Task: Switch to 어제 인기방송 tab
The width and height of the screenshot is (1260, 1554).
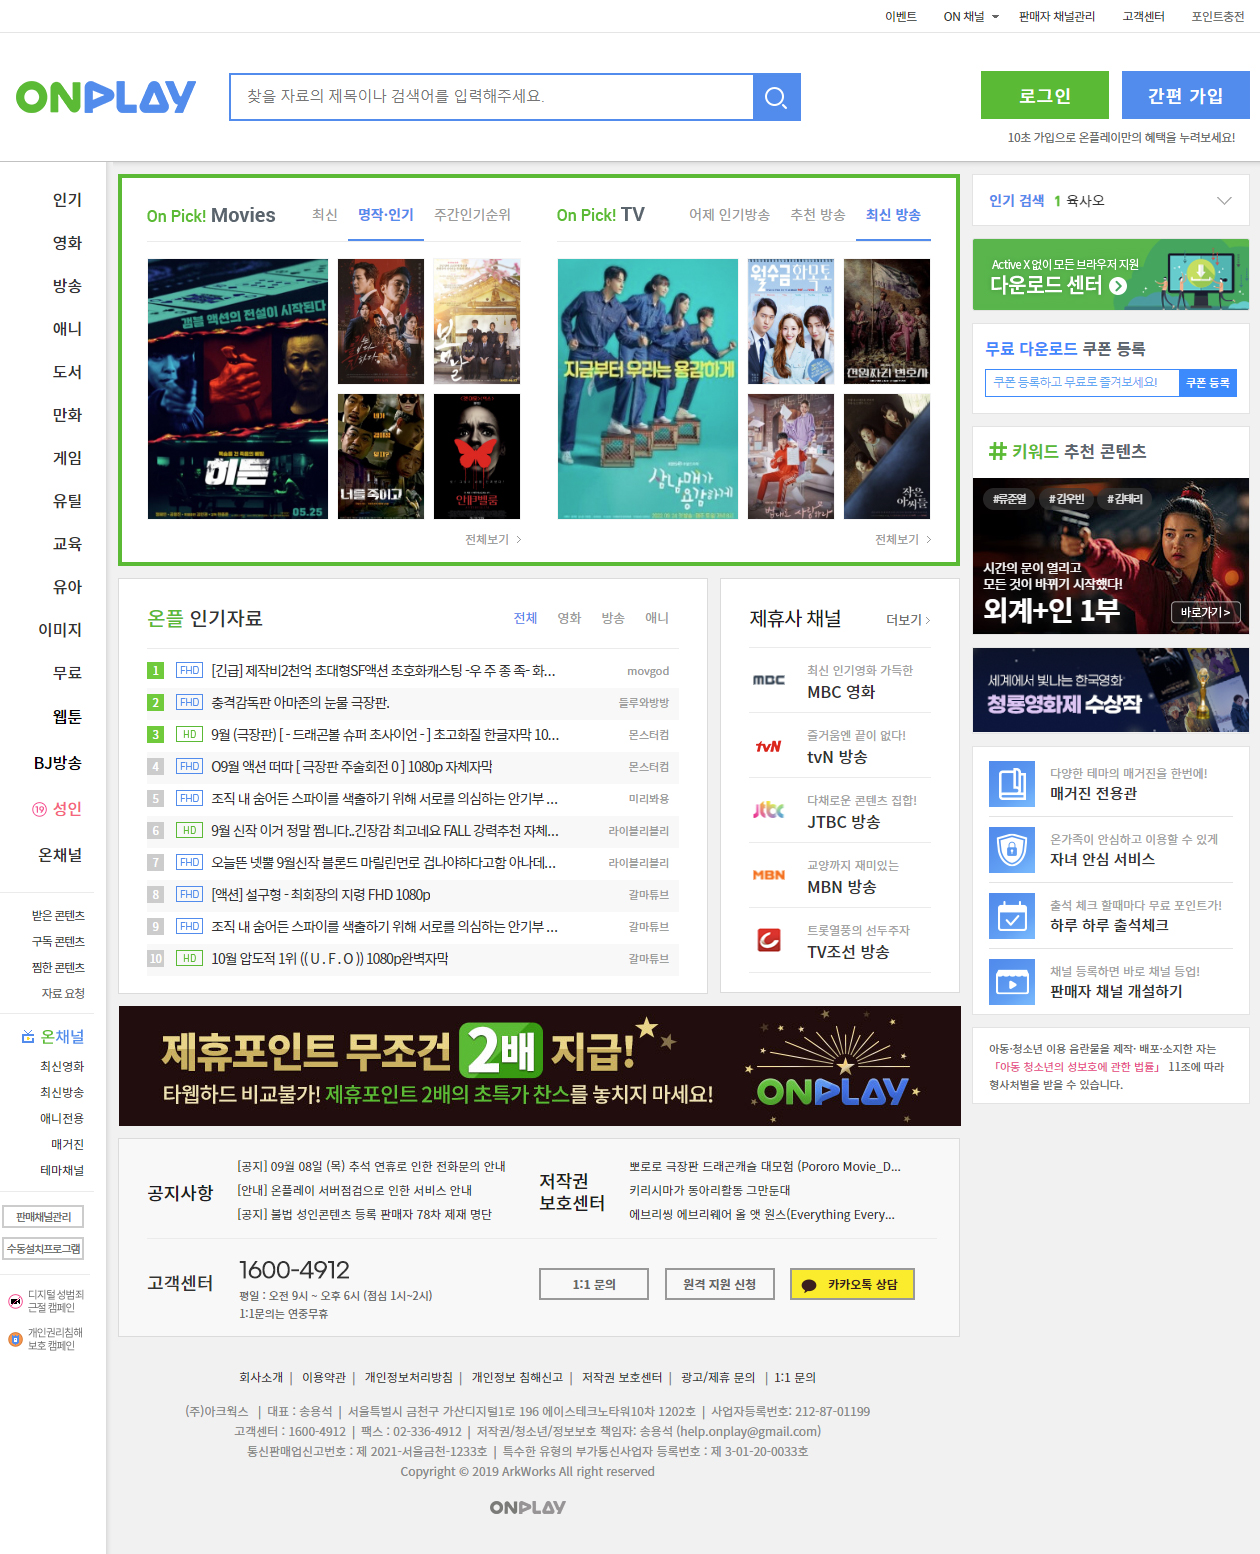Action: (x=729, y=215)
